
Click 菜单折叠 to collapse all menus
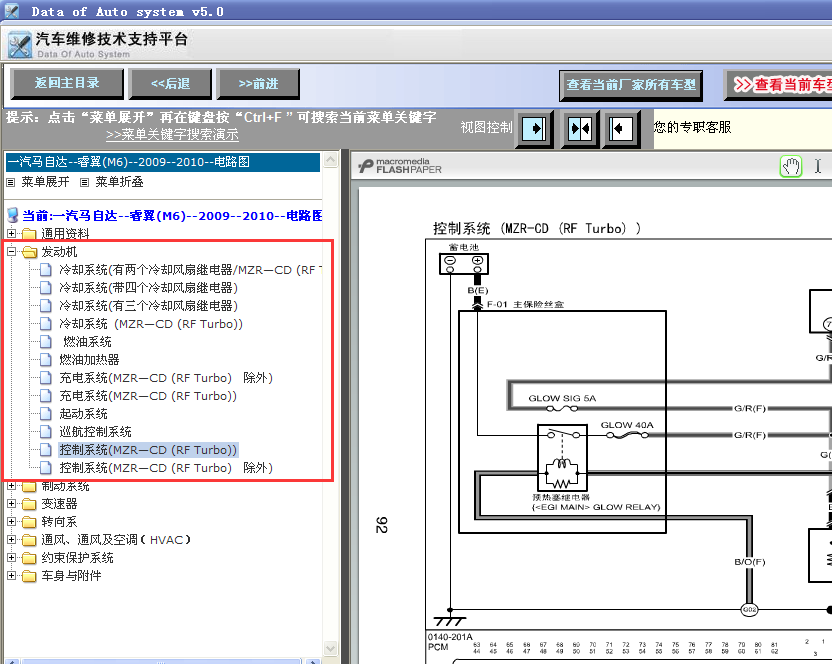(x=119, y=182)
